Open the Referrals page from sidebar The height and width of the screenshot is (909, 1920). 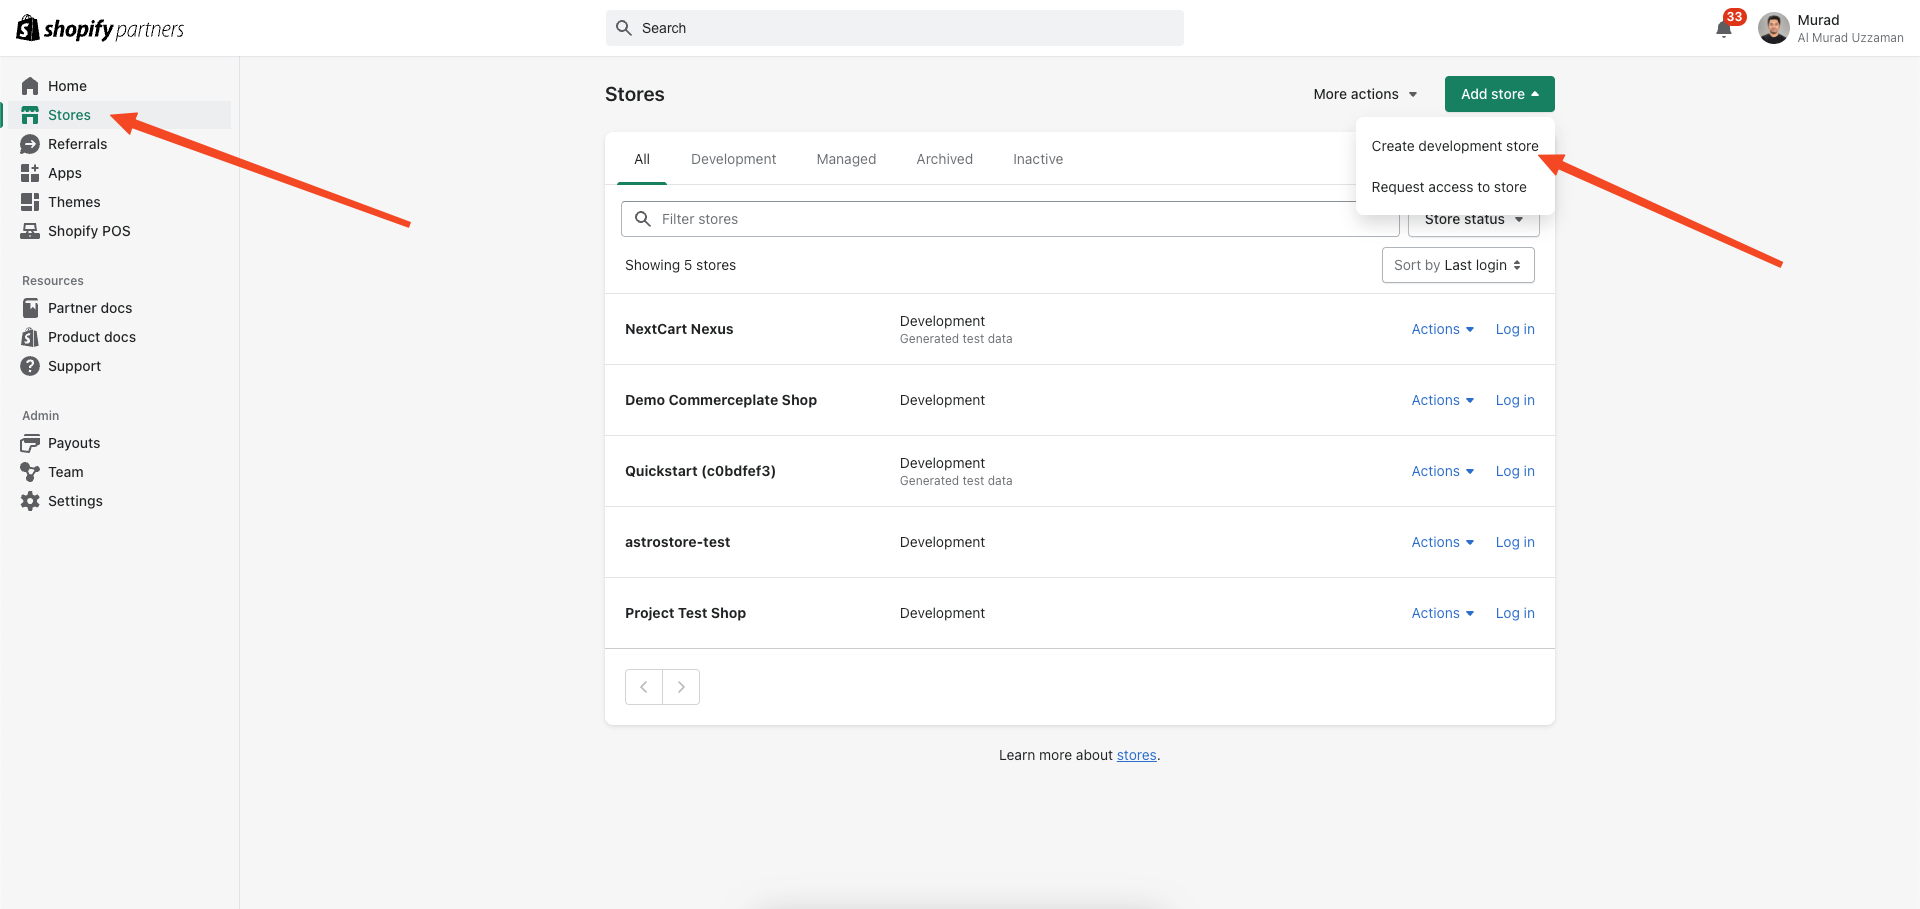[77, 144]
